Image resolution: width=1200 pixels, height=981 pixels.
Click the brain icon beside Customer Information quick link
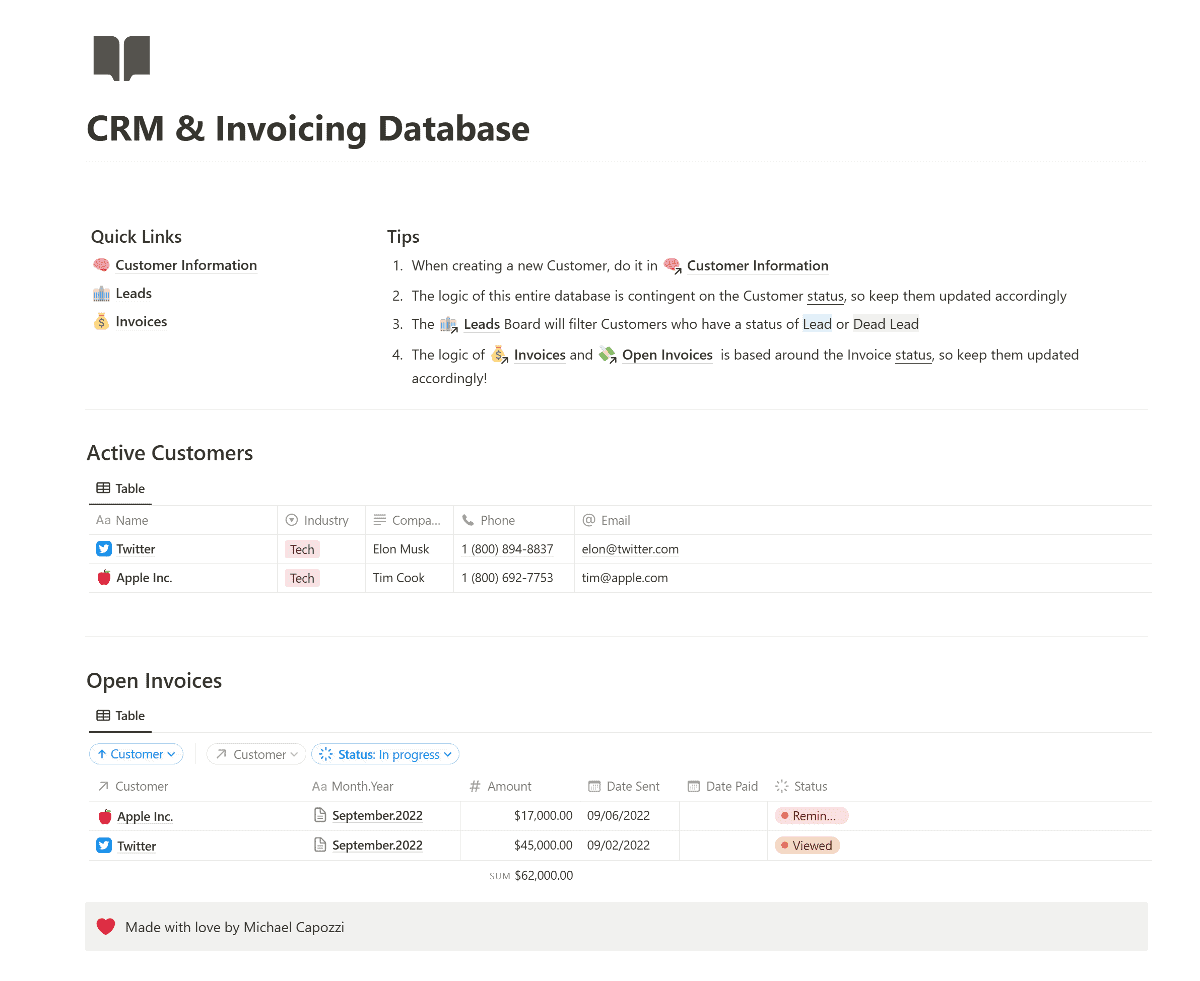tap(101, 265)
